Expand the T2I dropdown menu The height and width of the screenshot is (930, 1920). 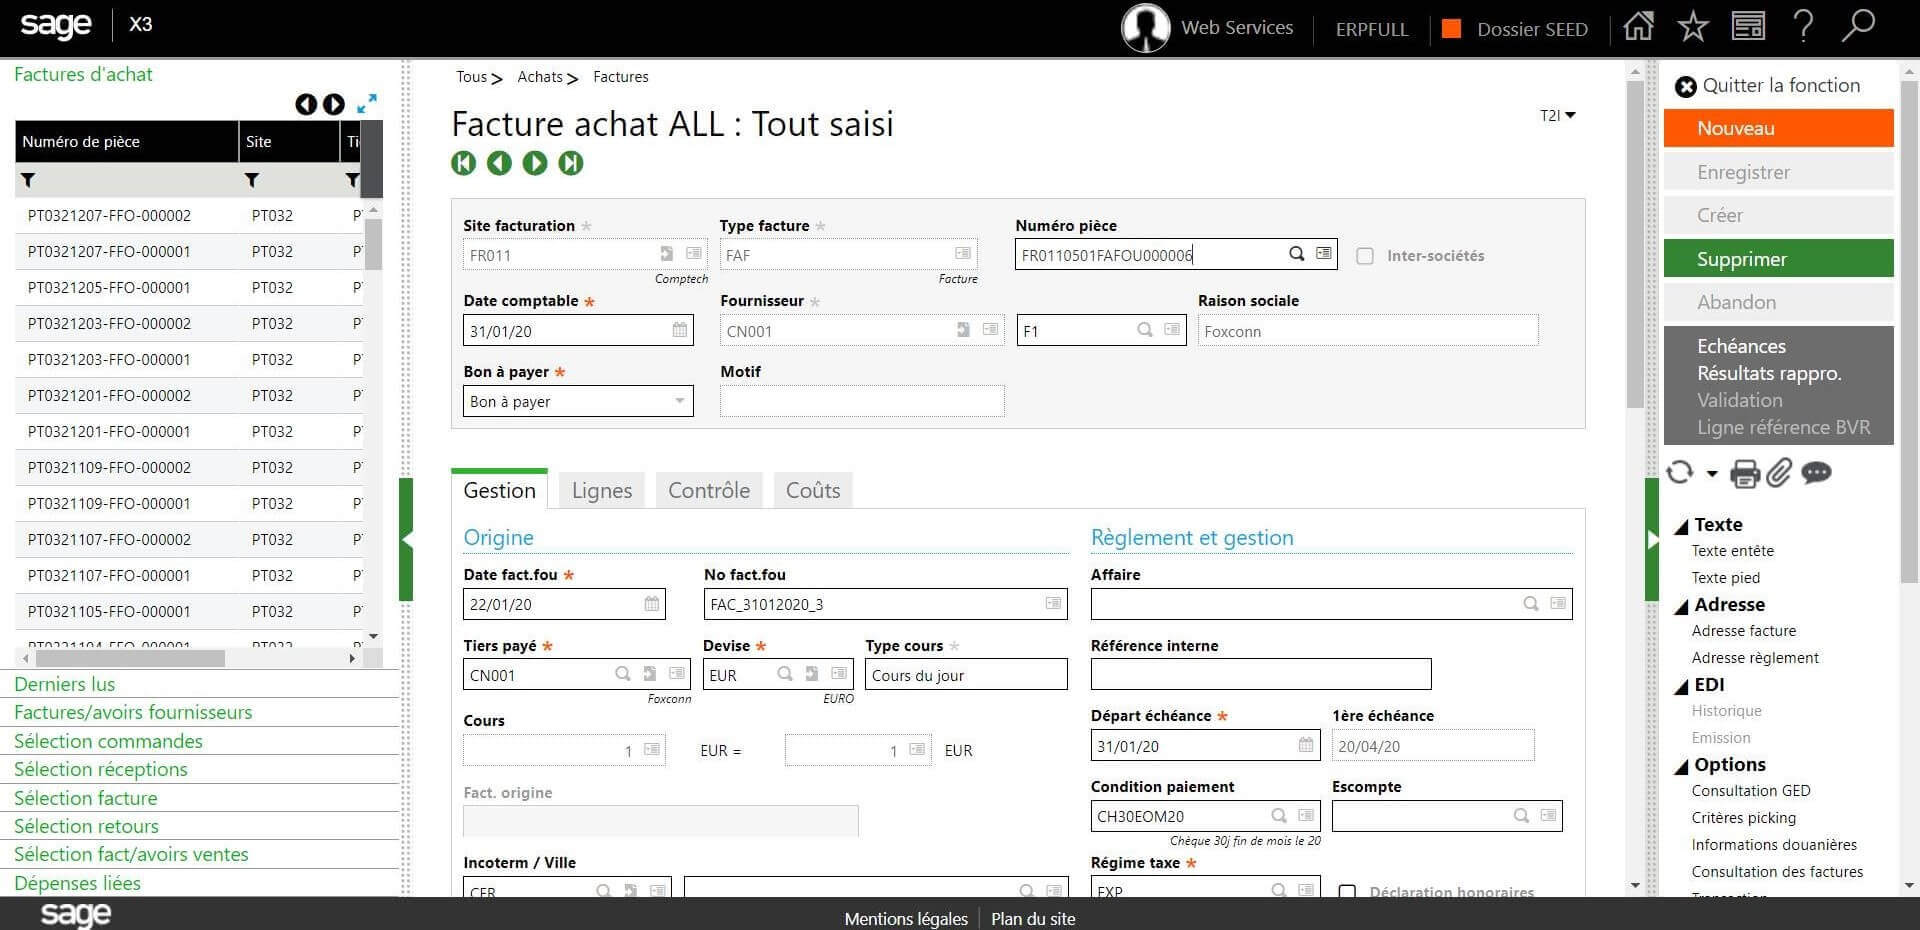pos(1557,115)
